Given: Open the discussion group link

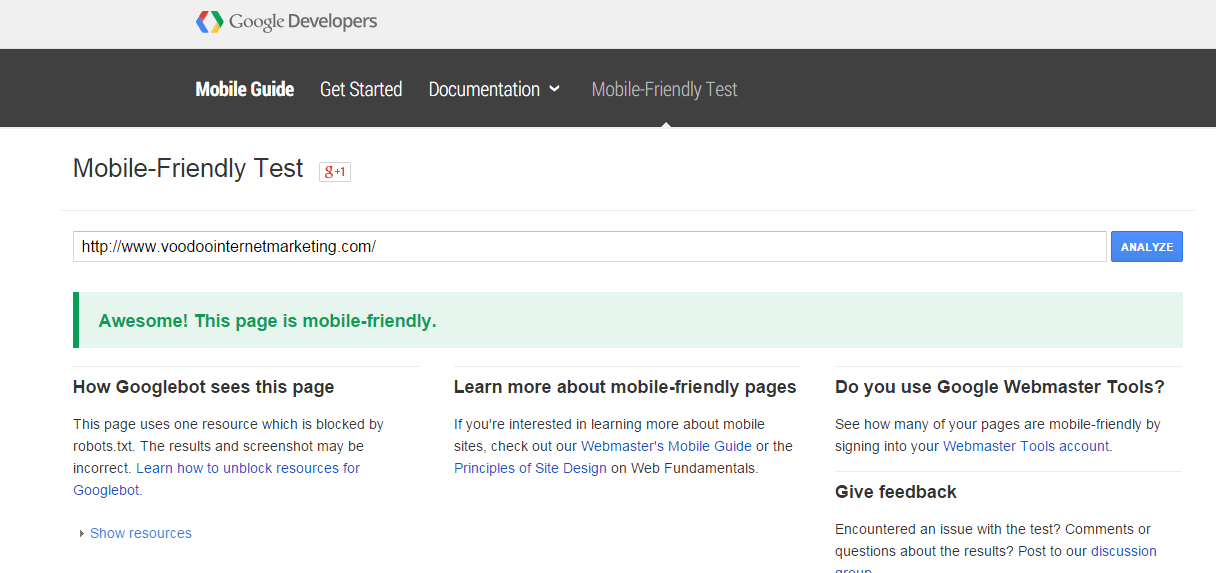Looking at the screenshot, I should tap(1123, 551).
